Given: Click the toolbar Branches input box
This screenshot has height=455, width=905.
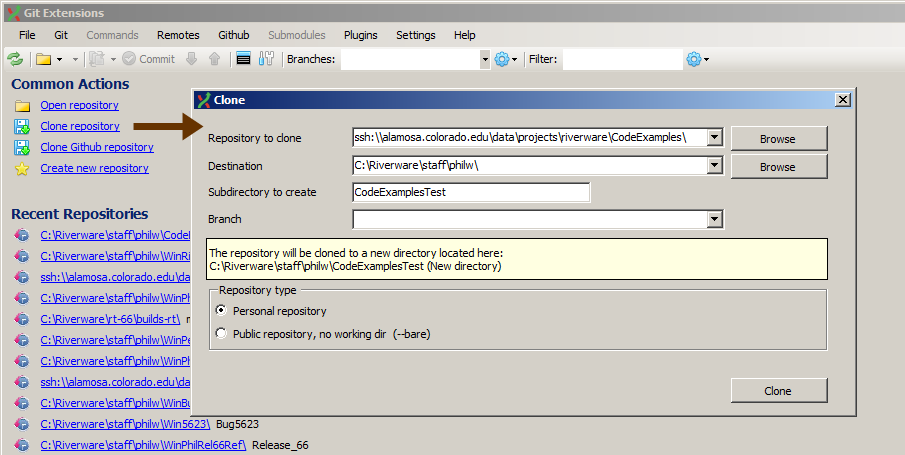Looking at the screenshot, I should click(410, 59).
